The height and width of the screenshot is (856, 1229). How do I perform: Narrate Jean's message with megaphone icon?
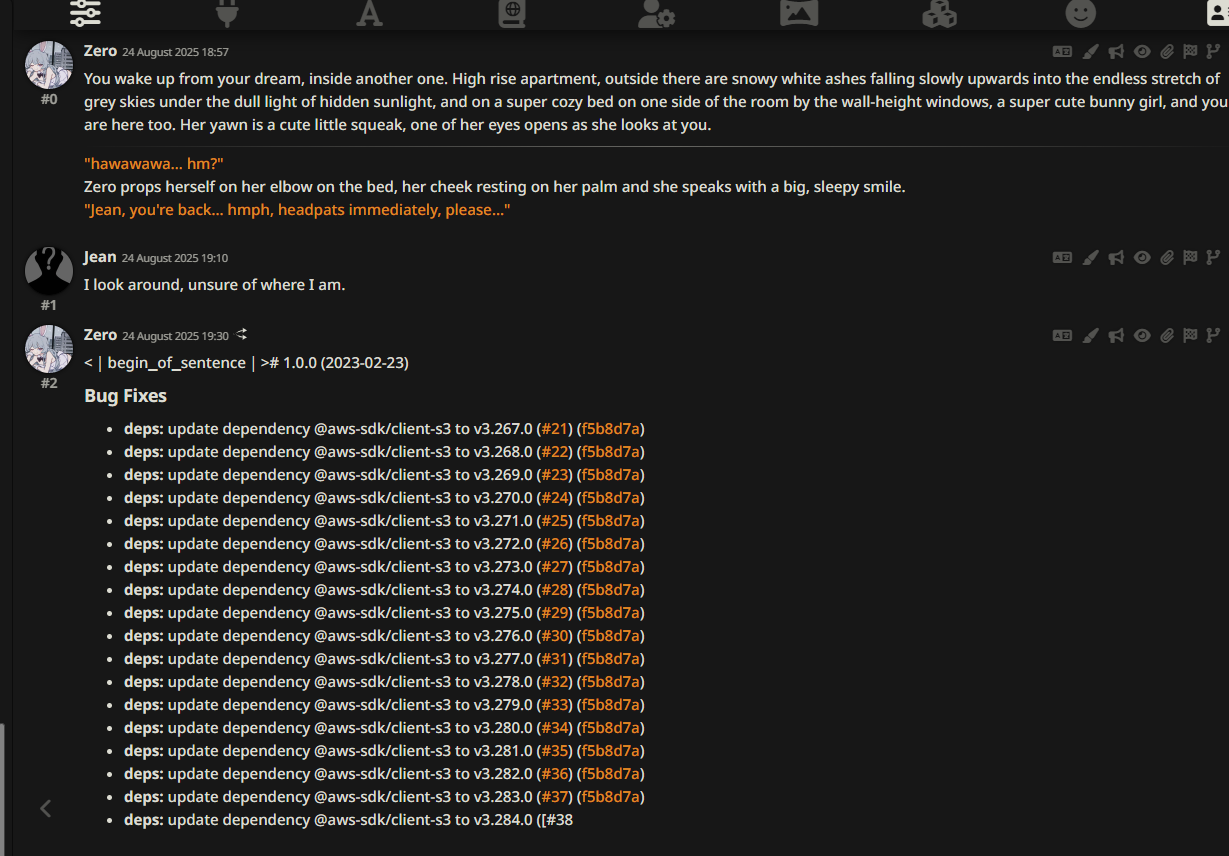(1116, 257)
